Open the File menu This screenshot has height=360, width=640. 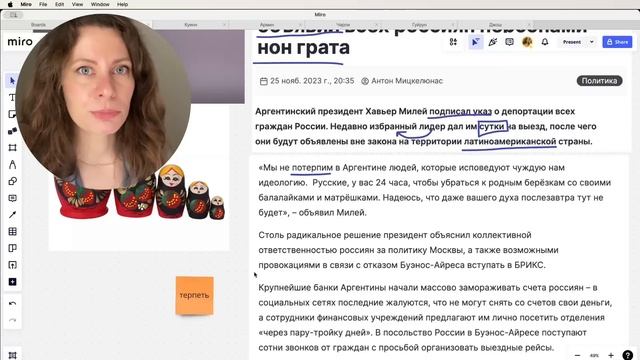point(43,4)
